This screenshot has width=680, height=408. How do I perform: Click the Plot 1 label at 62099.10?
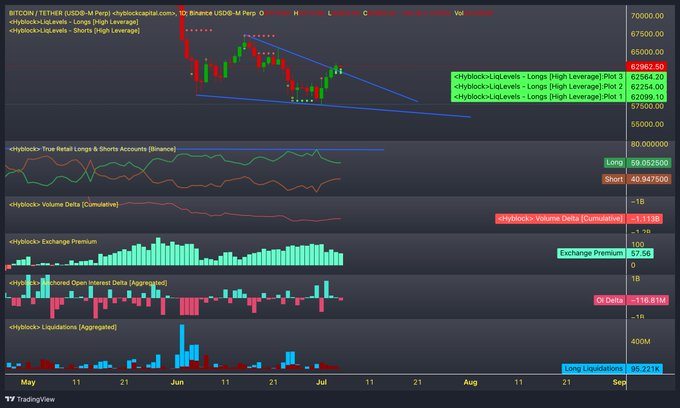[559, 97]
